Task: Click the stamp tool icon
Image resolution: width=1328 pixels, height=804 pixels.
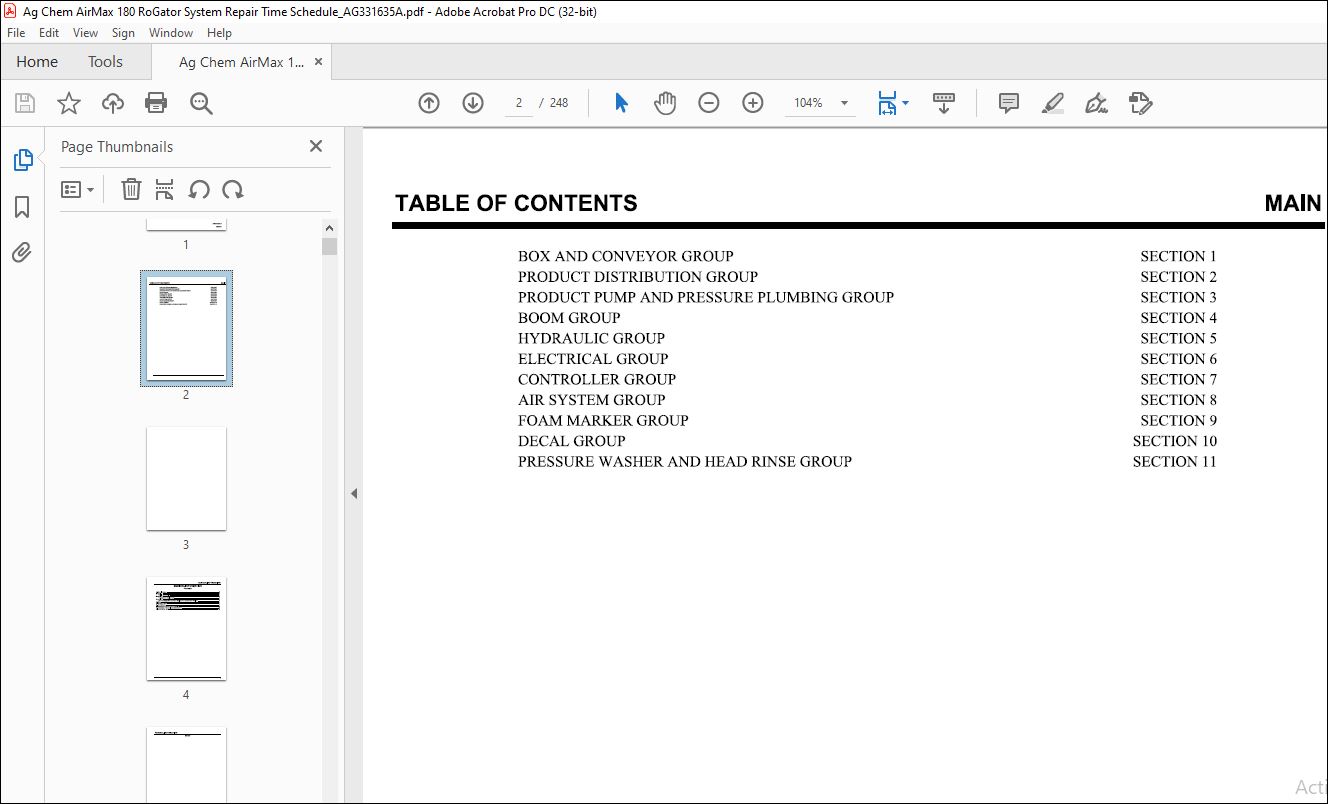Action: click(1141, 103)
